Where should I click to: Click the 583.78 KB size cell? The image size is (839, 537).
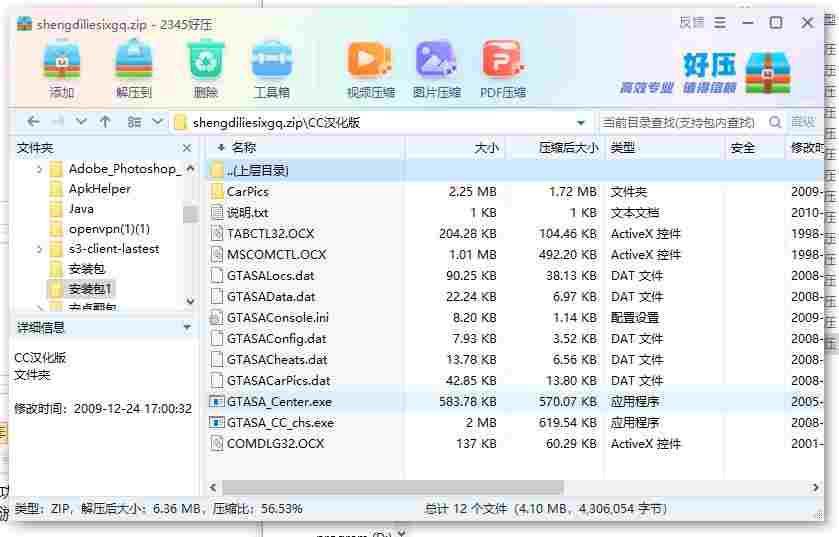pos(467,402)
